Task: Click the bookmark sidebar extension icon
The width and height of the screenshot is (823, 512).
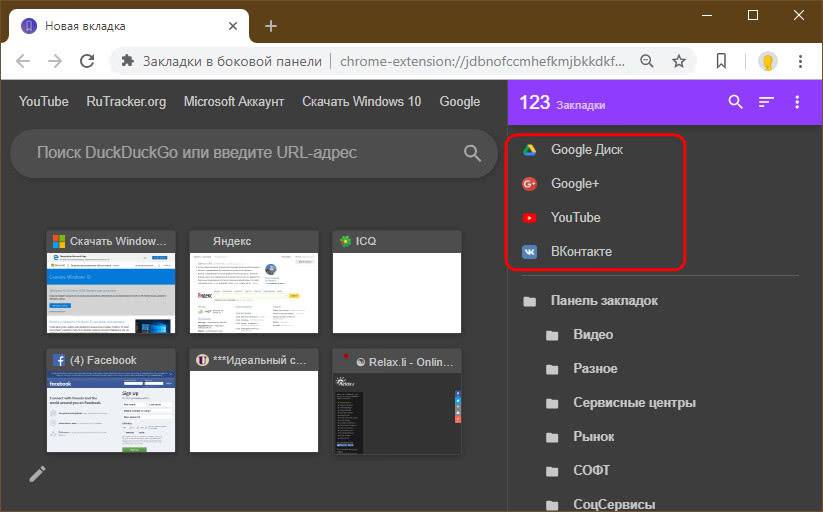Action: click(x=721, y=61)
